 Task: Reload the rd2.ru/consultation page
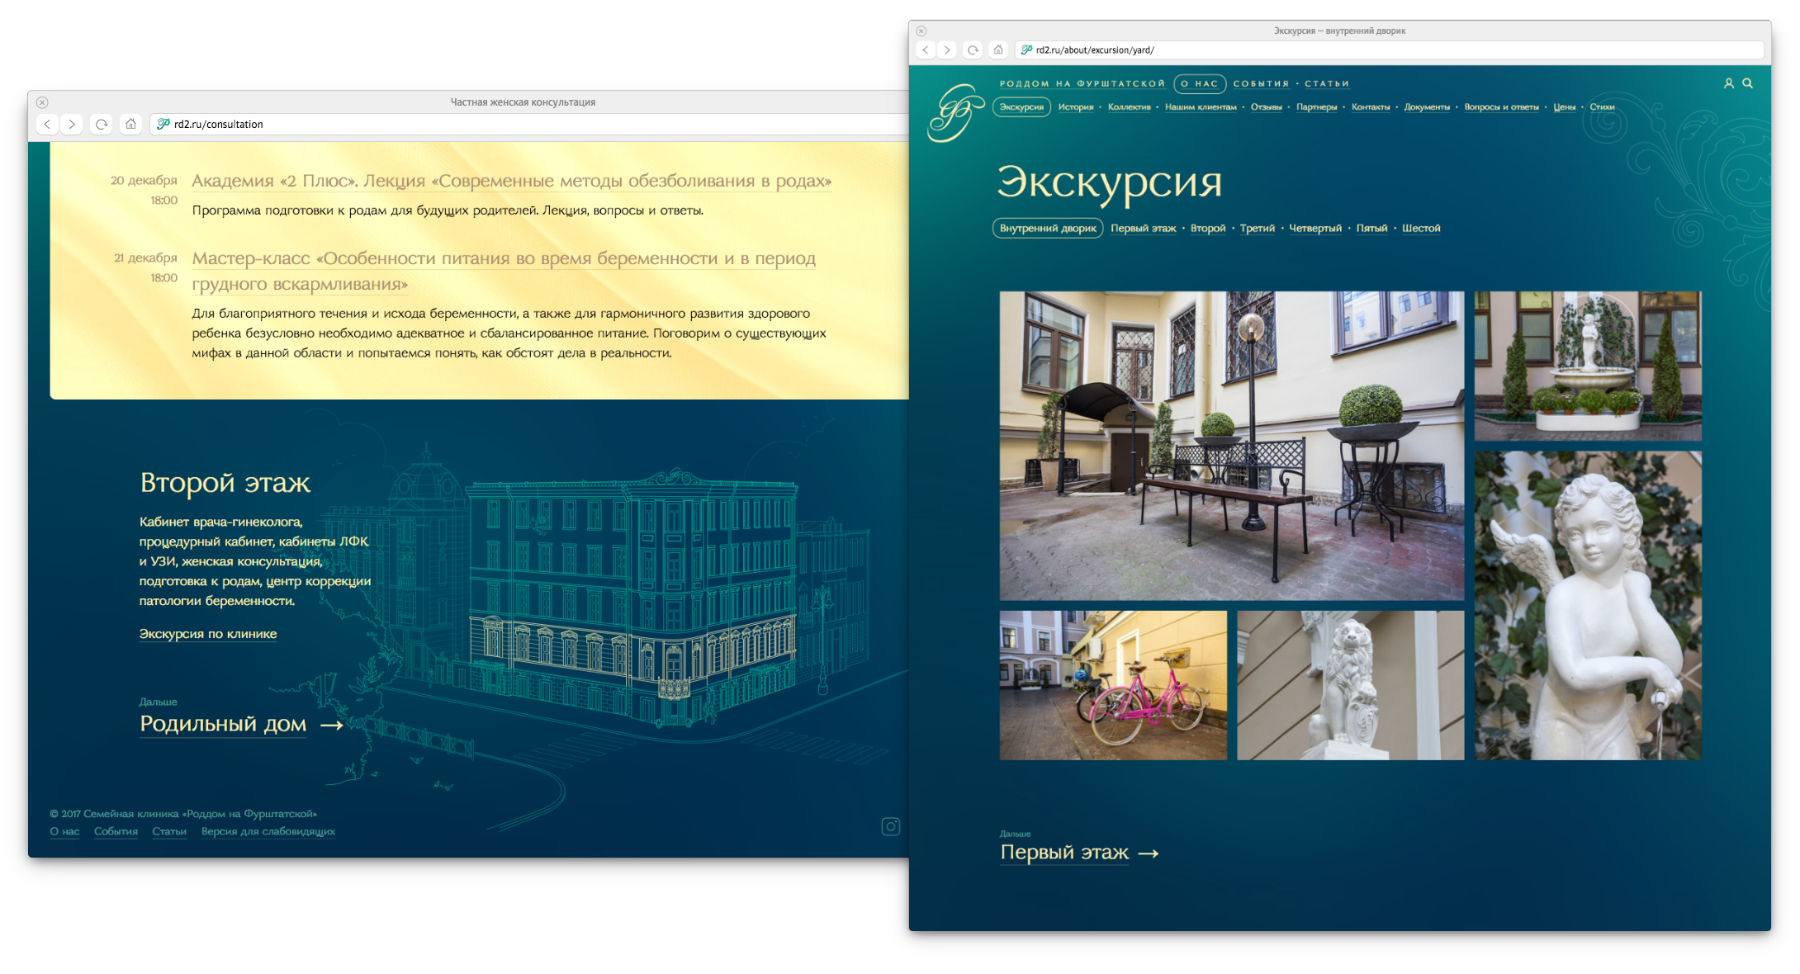101,124
